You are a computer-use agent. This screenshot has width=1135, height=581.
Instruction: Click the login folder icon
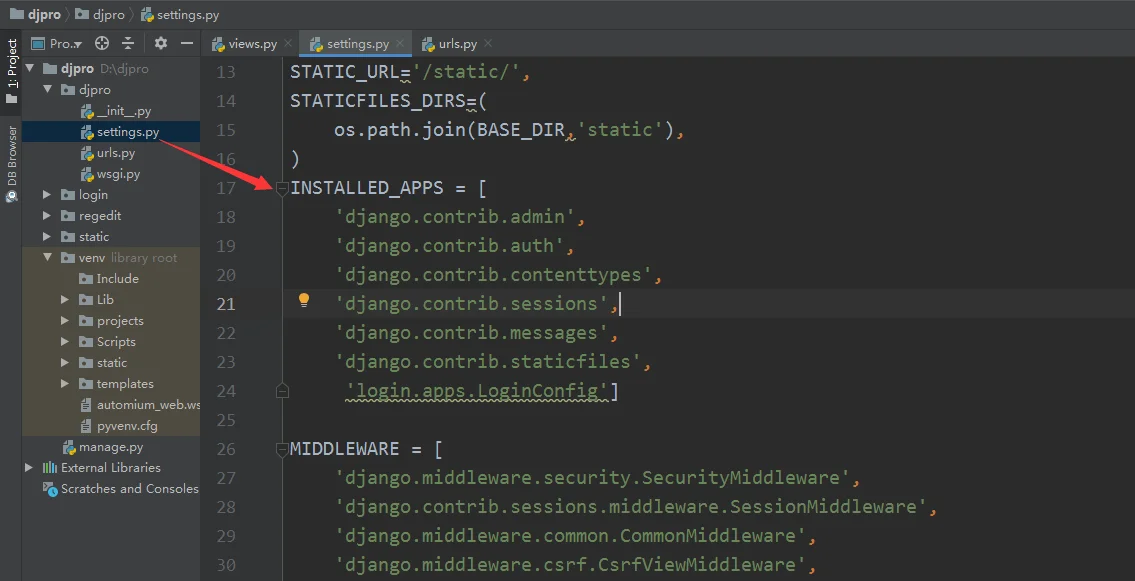coord(68,195)
